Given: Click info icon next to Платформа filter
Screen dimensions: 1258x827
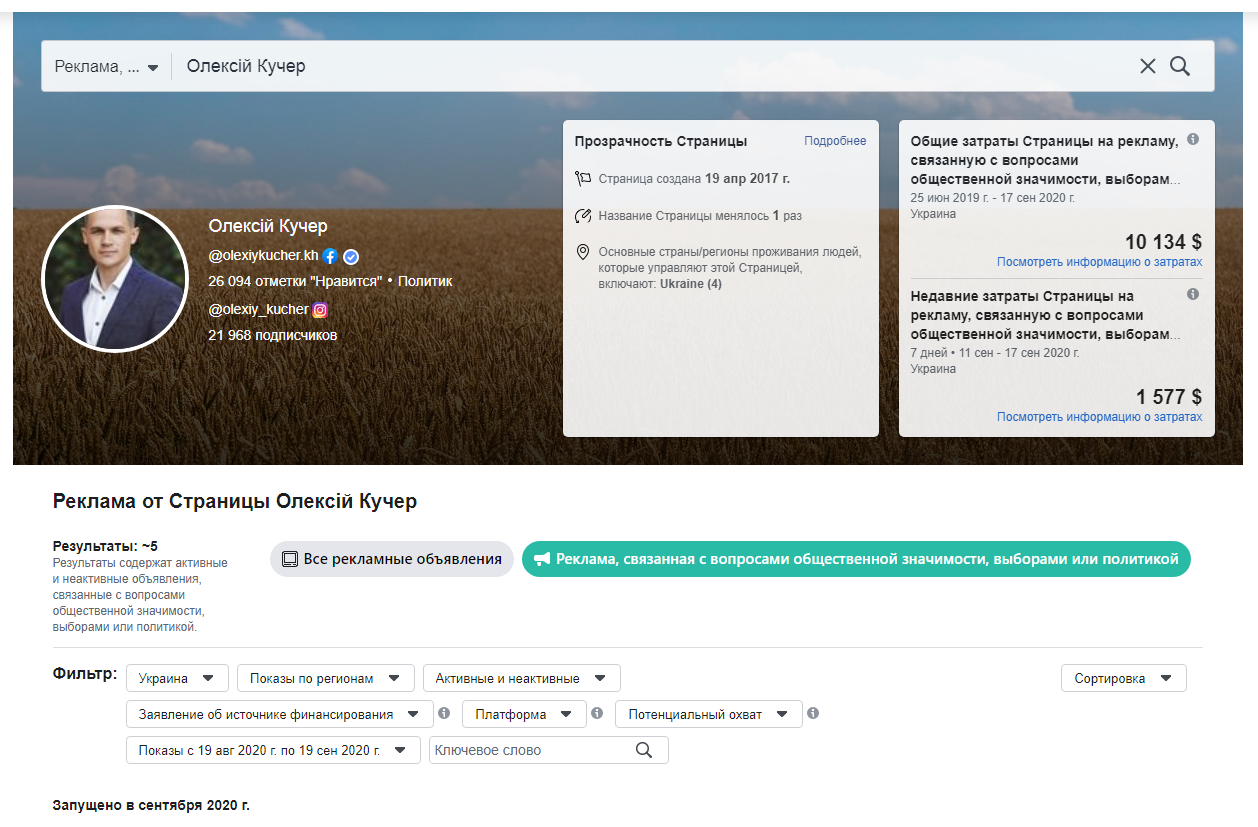Looking at the screenshot, I should pyautogui.click(x=597, y=714).
